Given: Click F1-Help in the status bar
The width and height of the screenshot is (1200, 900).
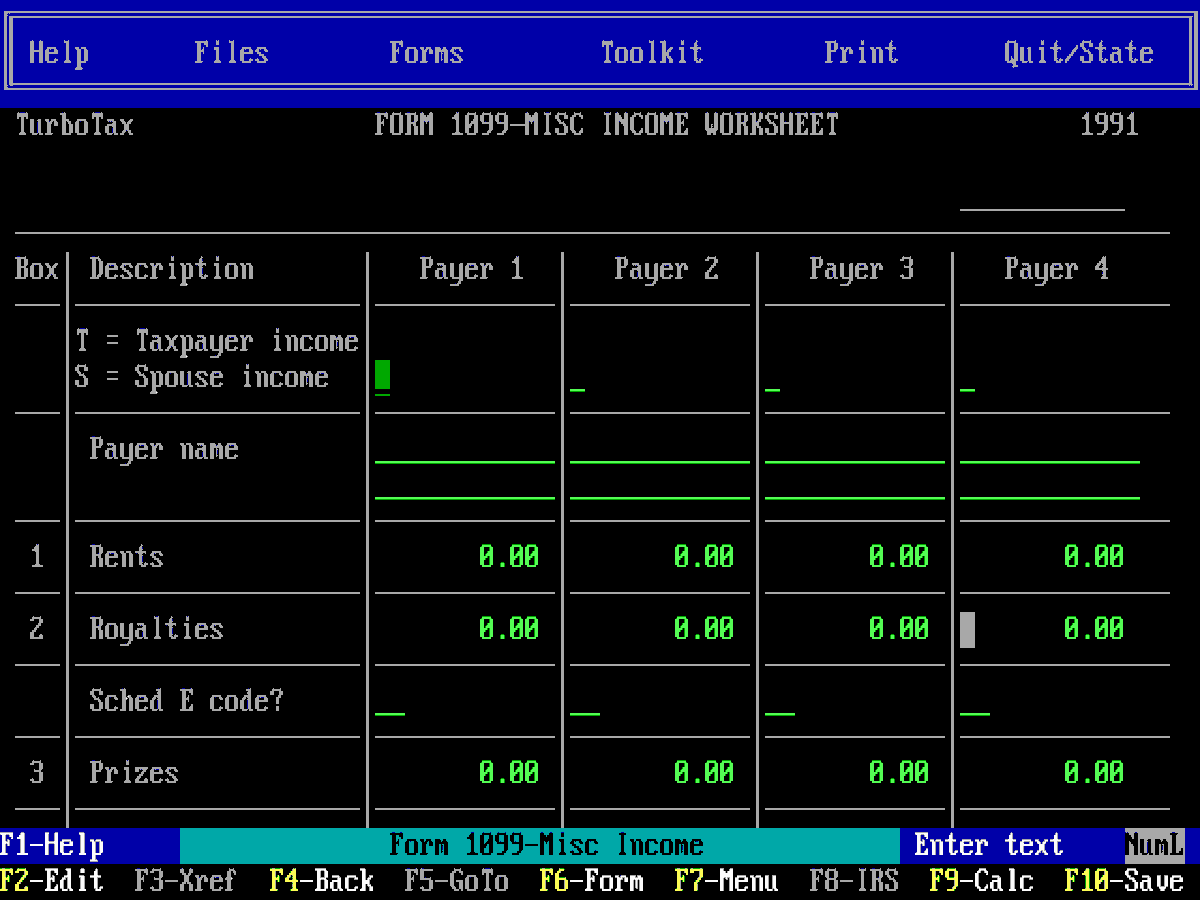Looking at the screenshot, I should pos(52,845).
